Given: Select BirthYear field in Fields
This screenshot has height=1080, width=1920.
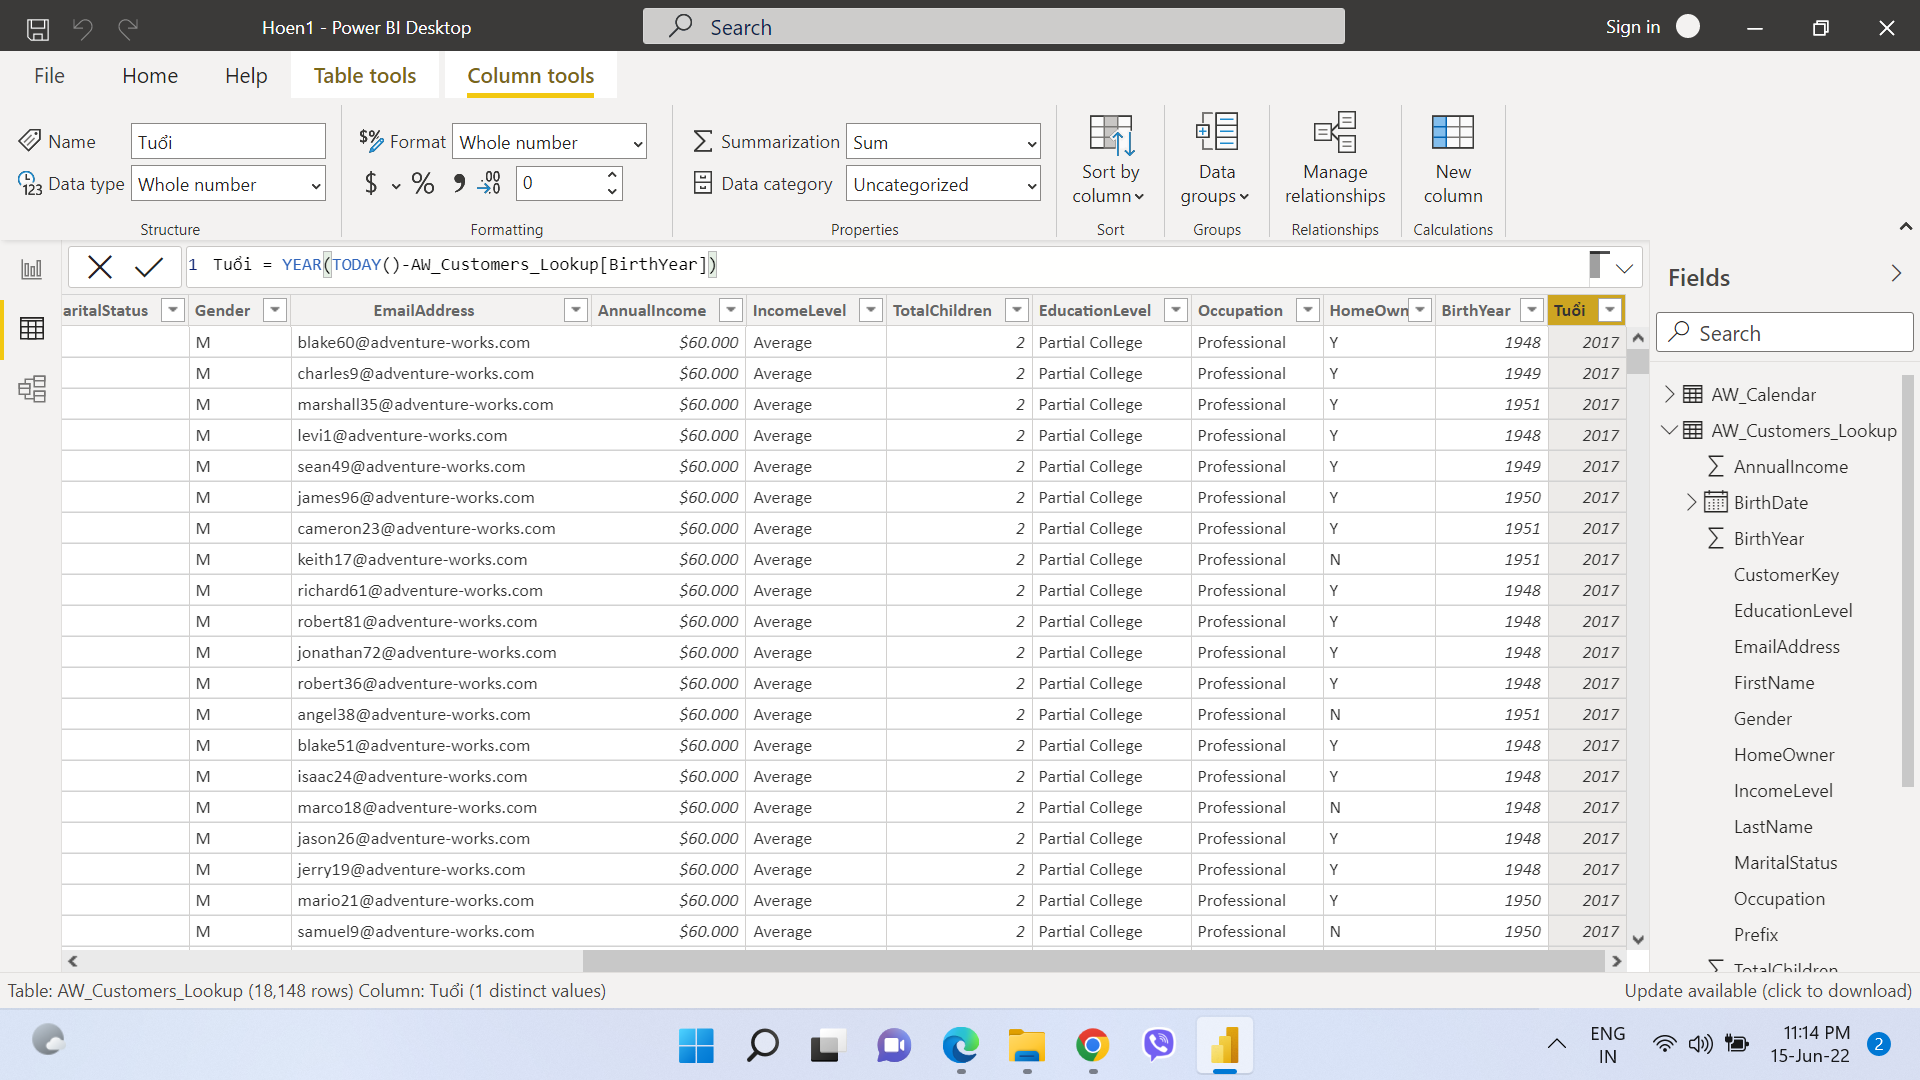Looking at the screenshot, I should (x=1768, y=538).
